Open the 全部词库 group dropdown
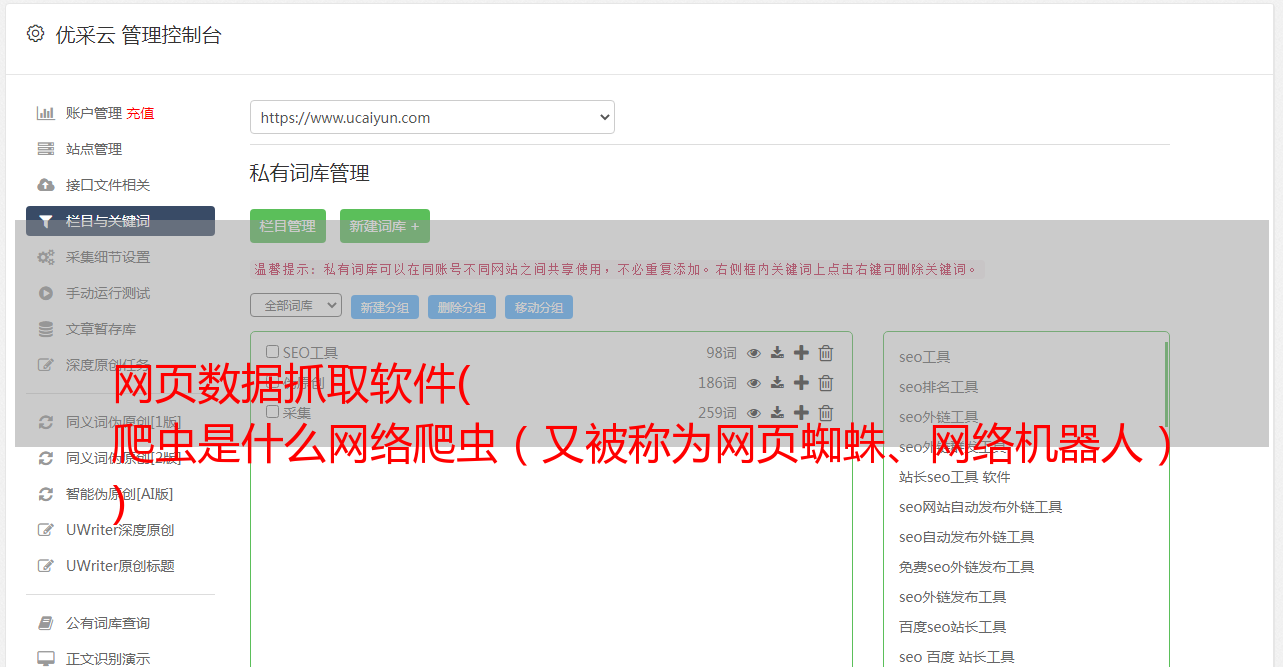 (x=296, y=305)
